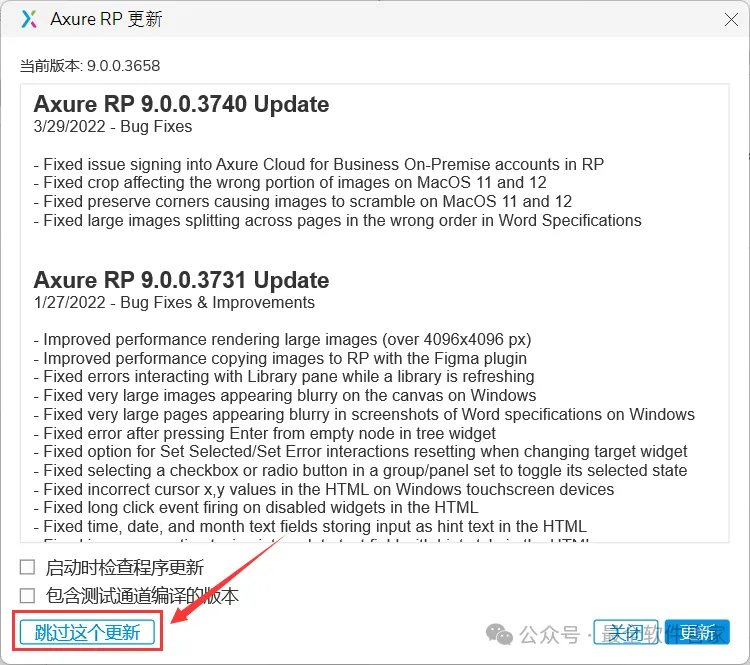Click line about large images splitting across pages

pyautogui.click(x=338, y=221)
